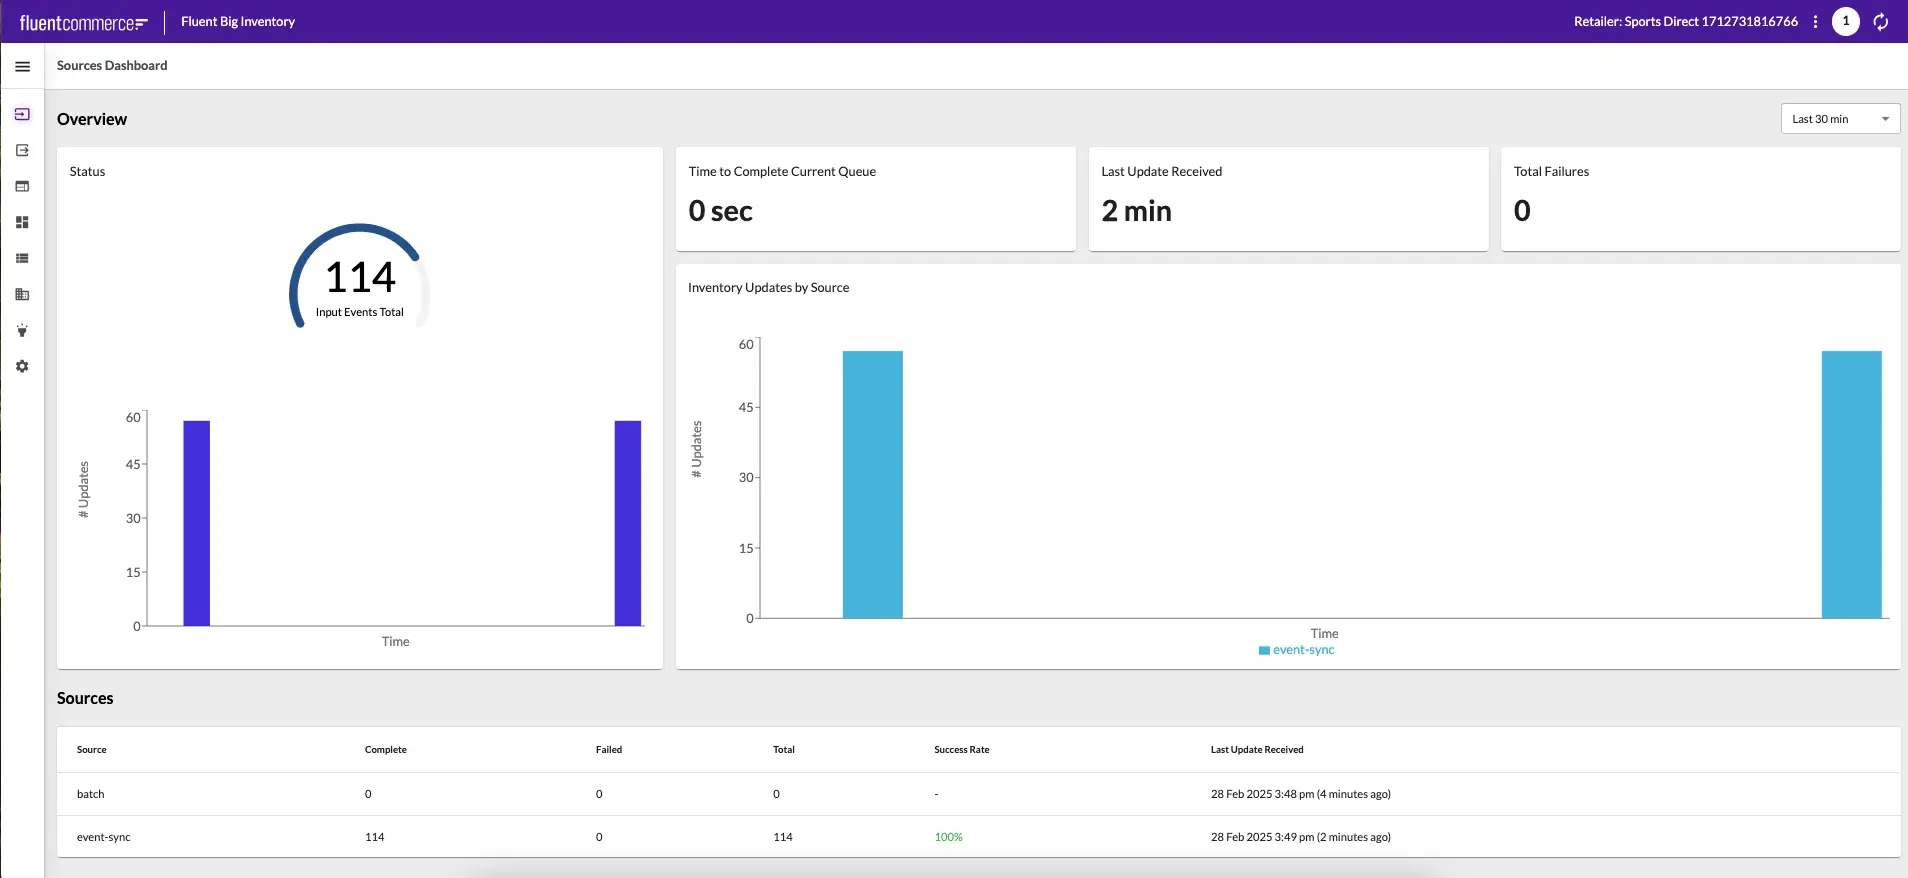The image size is (1908, 878).
Task: Click the user avatar badge labeled 1
Action: [1846, 21]
